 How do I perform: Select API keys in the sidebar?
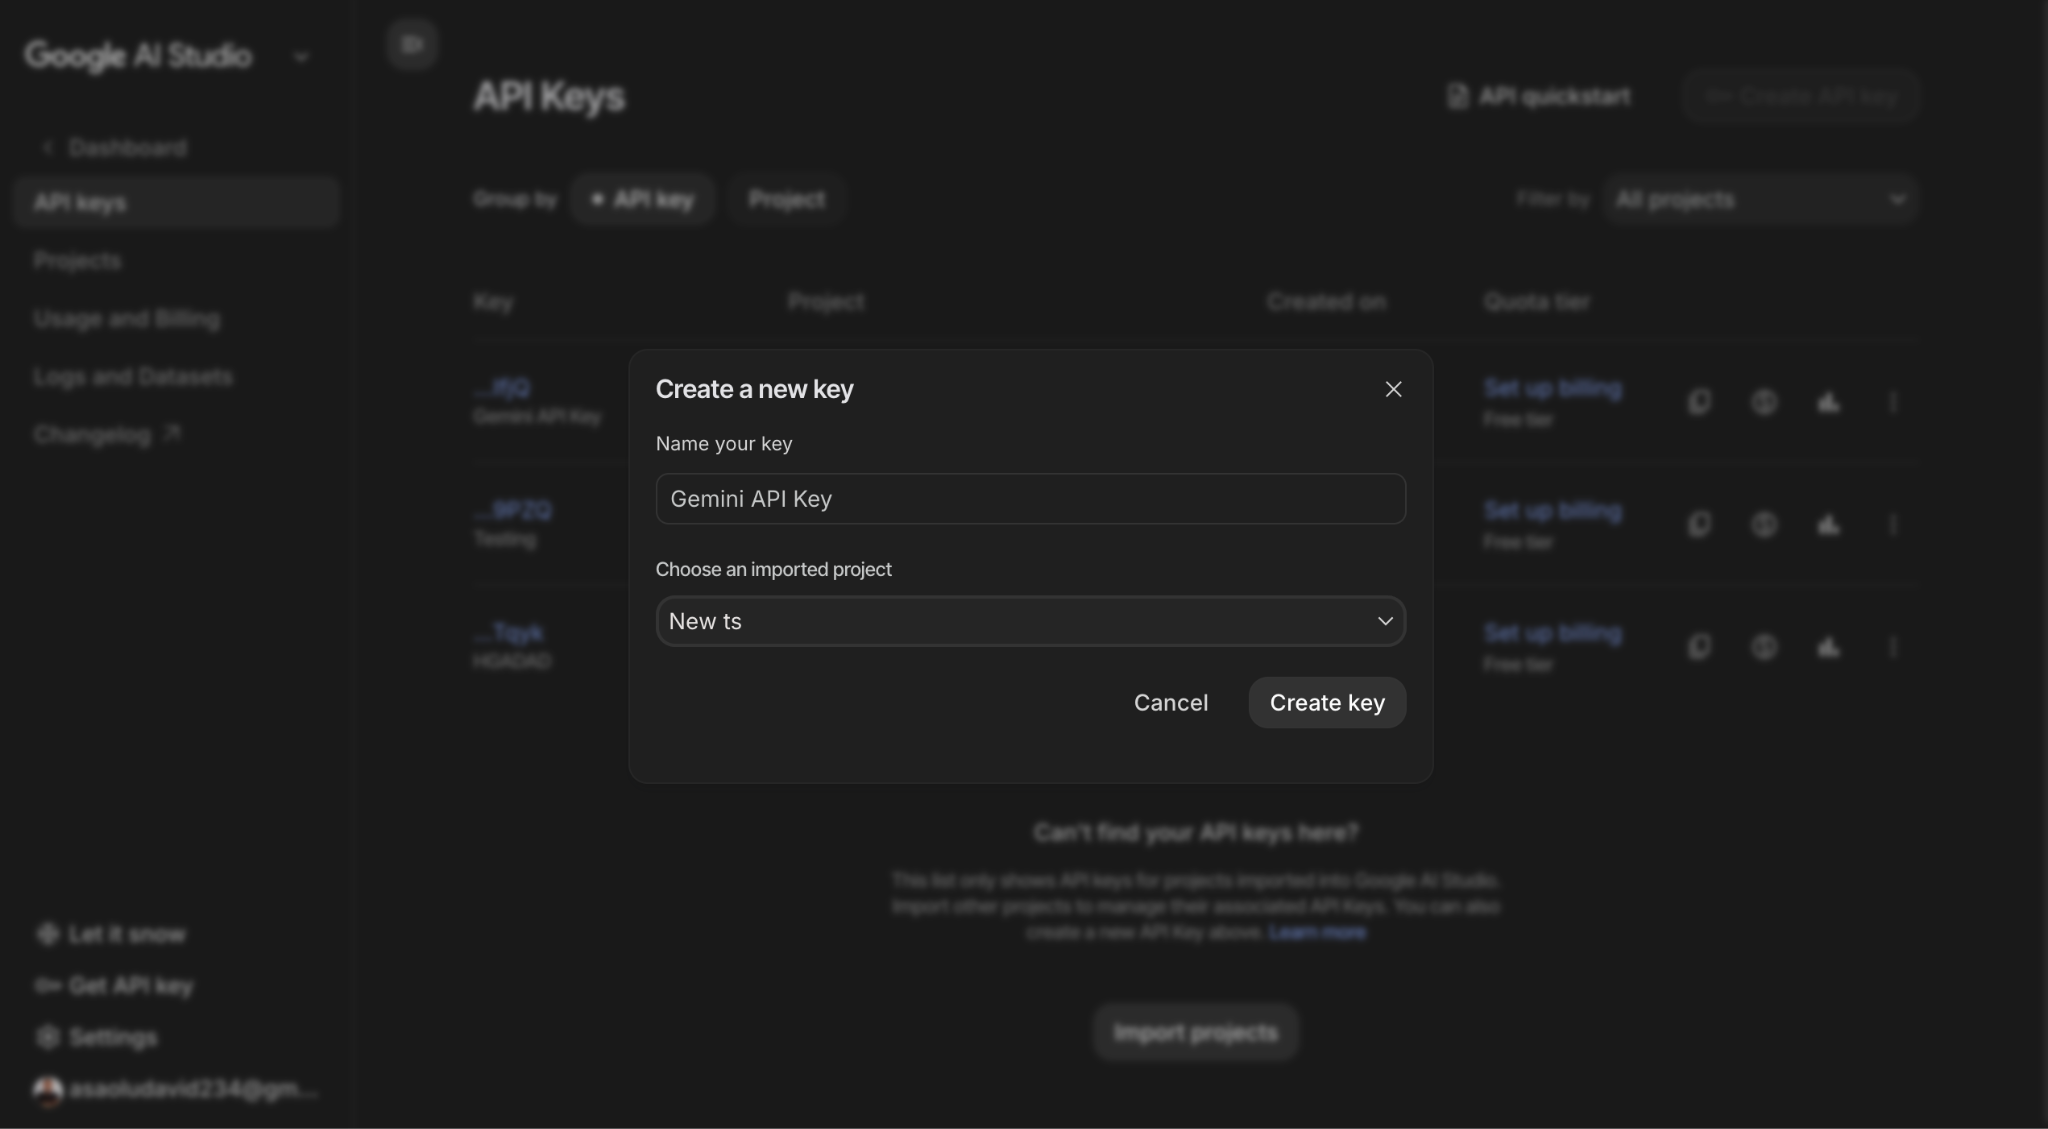[176, 202]
